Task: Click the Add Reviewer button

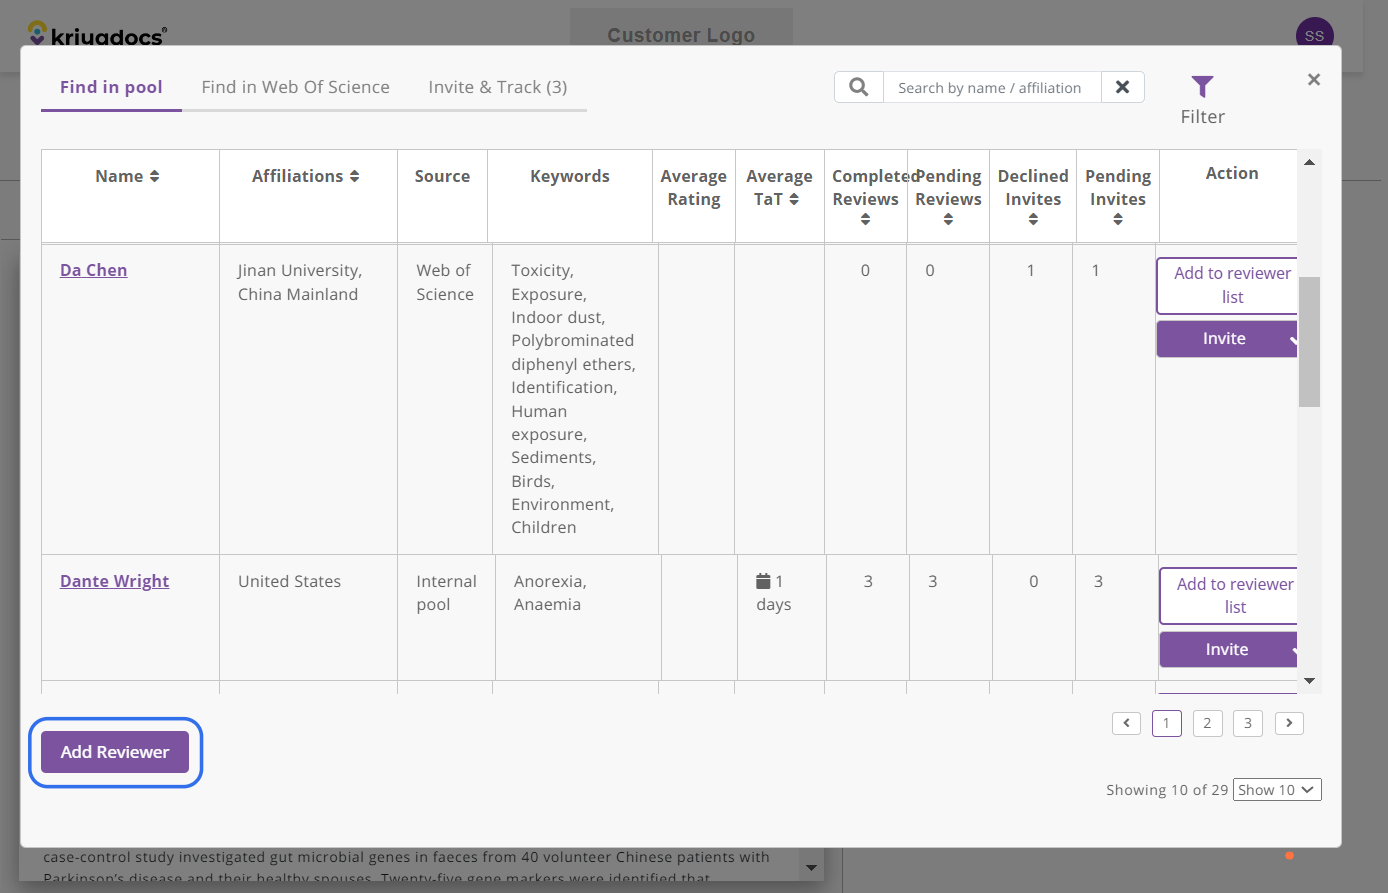Action: click(x=115, y=752)
